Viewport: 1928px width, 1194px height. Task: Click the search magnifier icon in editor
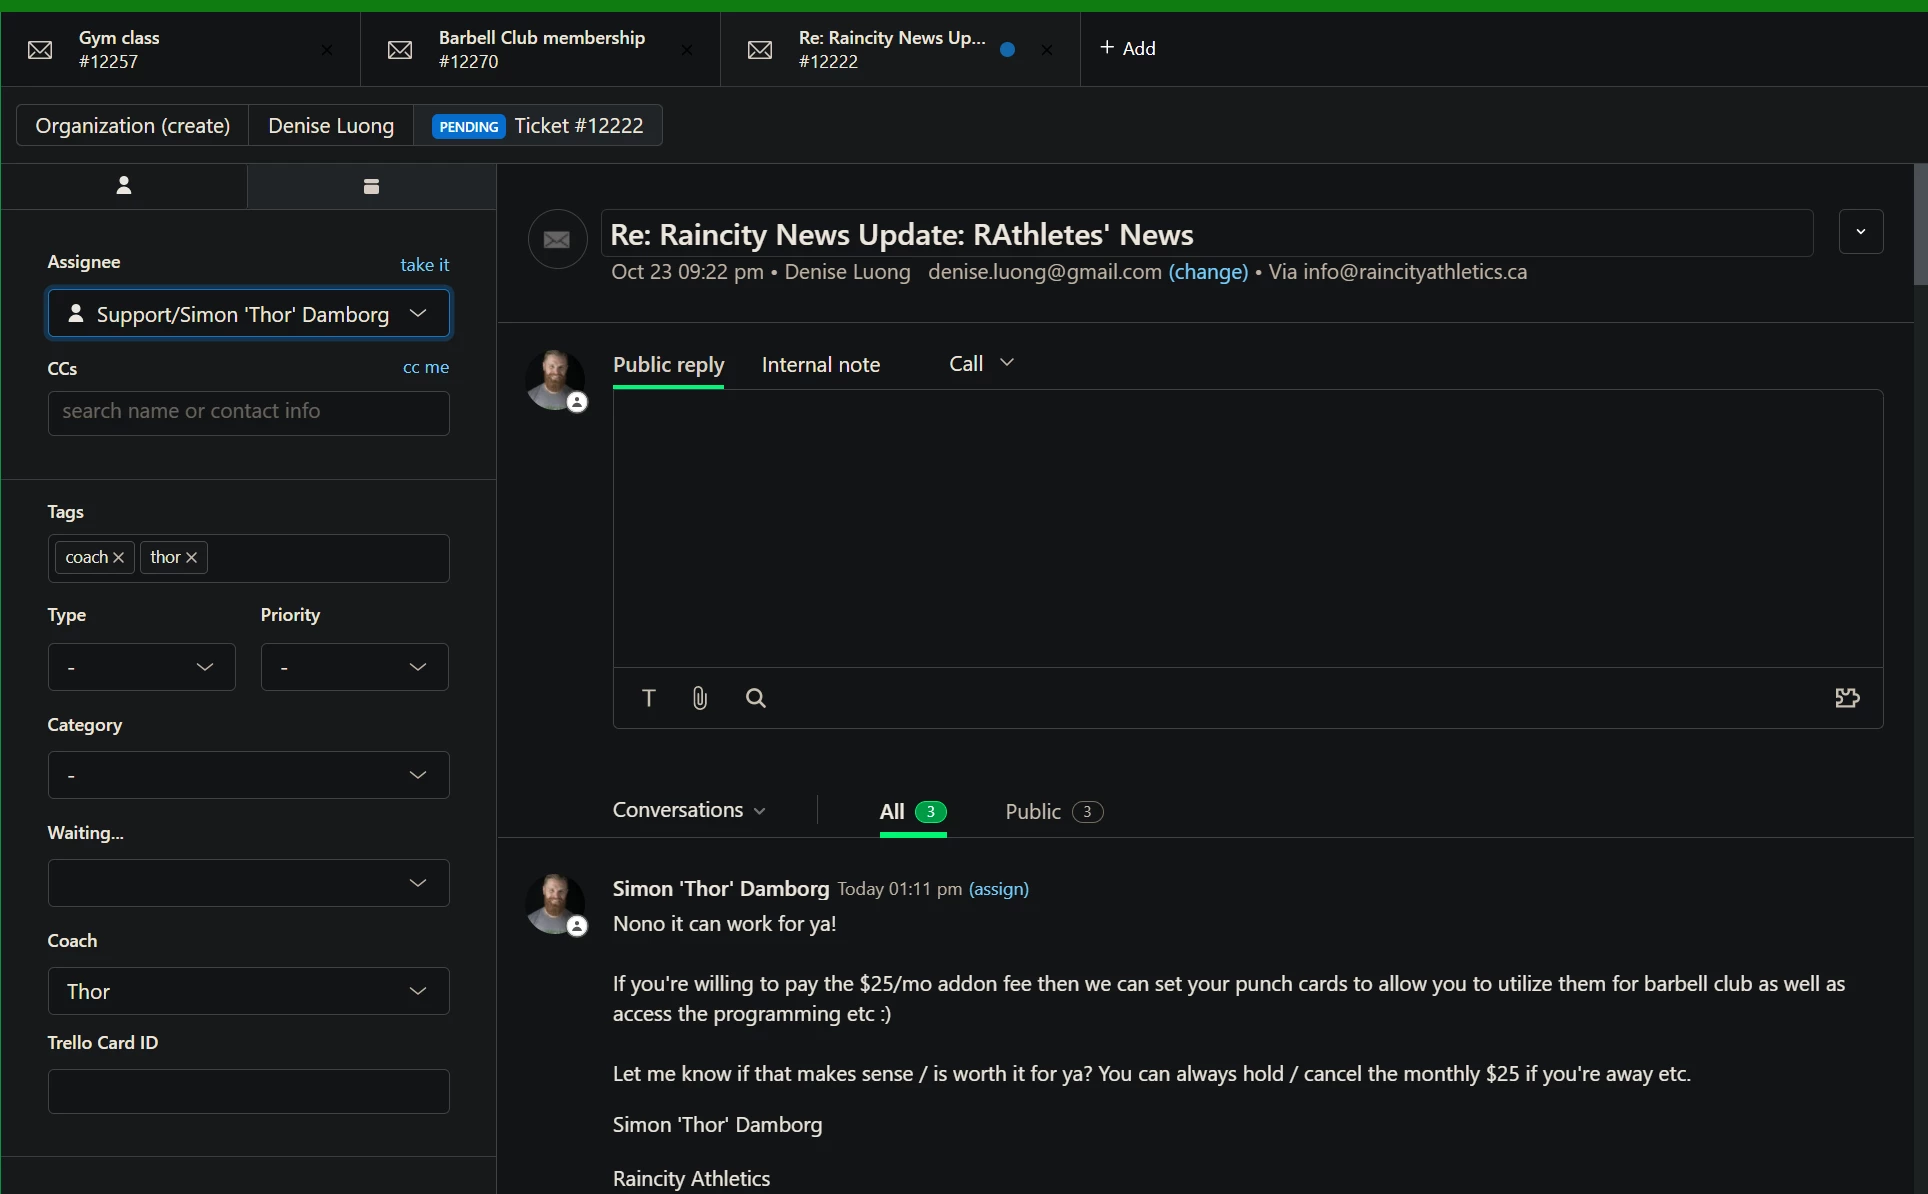(x=756, y=698)
